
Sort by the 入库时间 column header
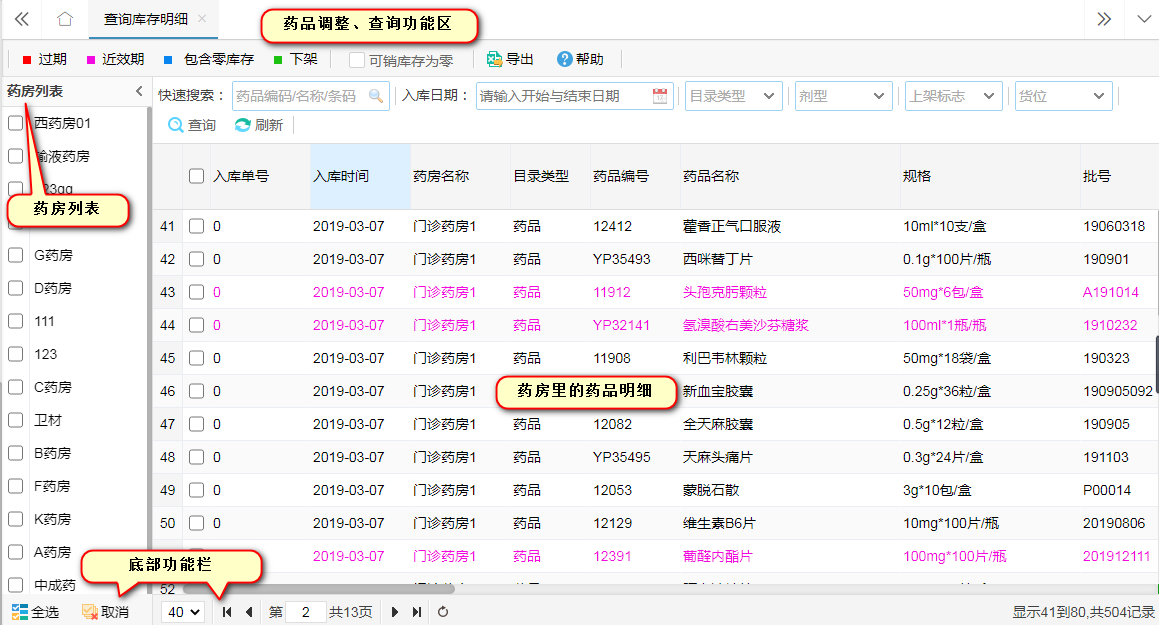click(x=341, y=176)
